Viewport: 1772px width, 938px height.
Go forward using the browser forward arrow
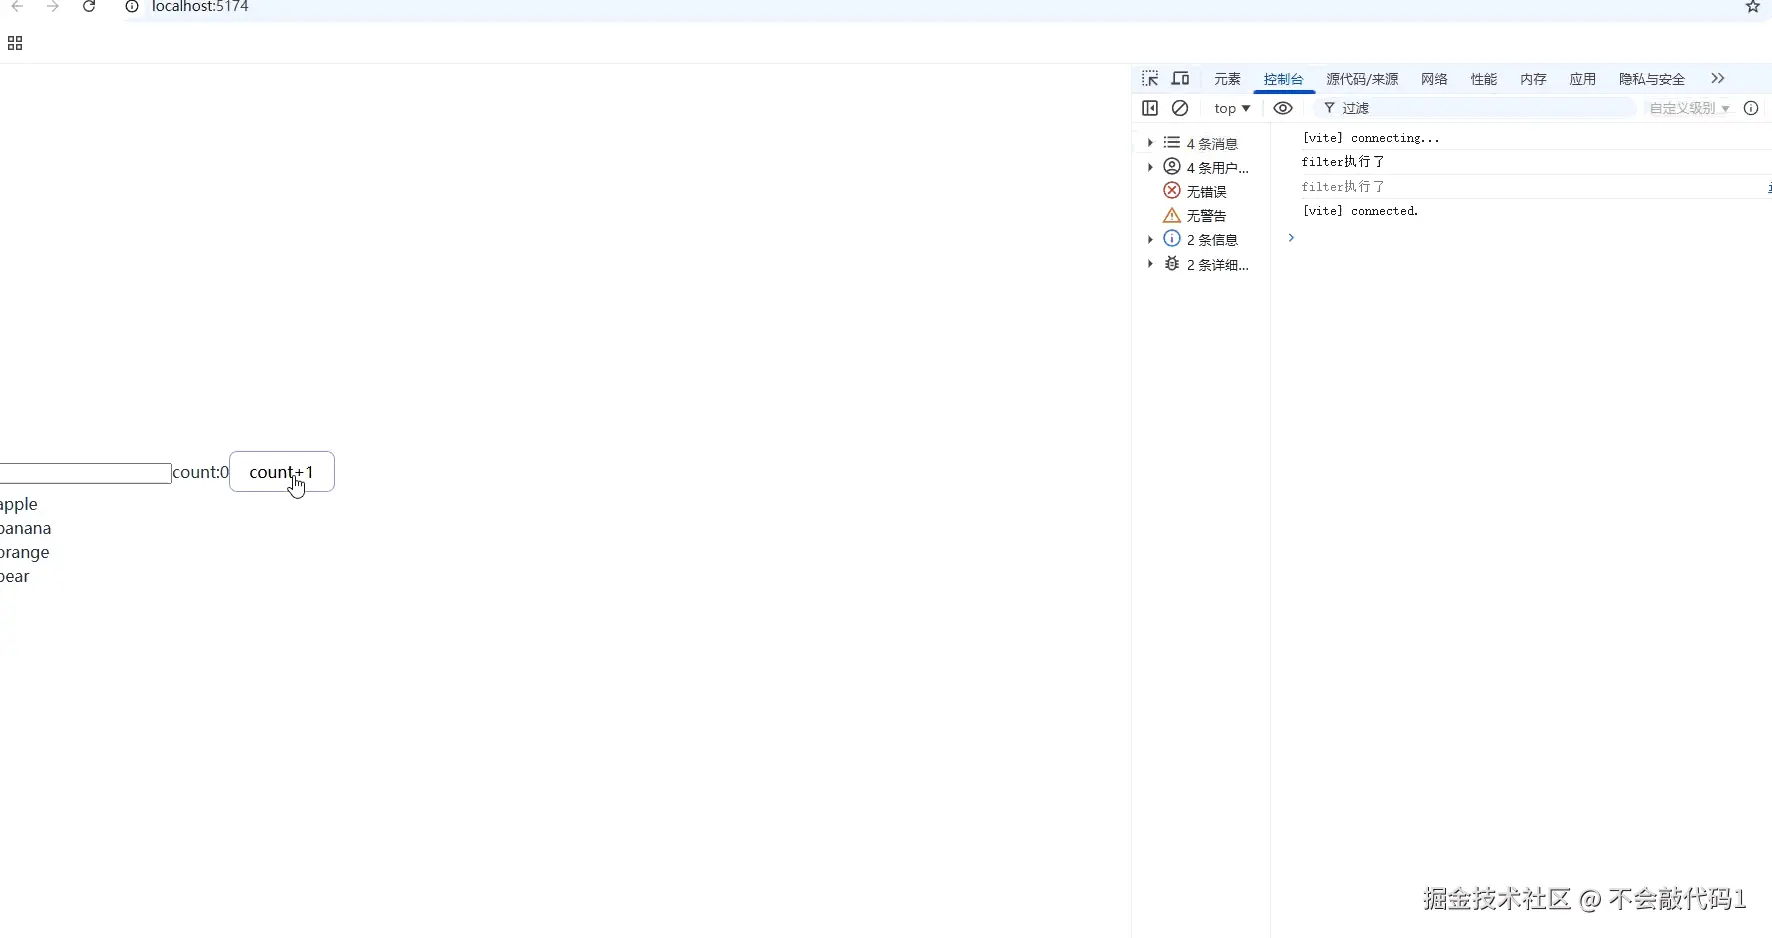[x=53, y=7]
